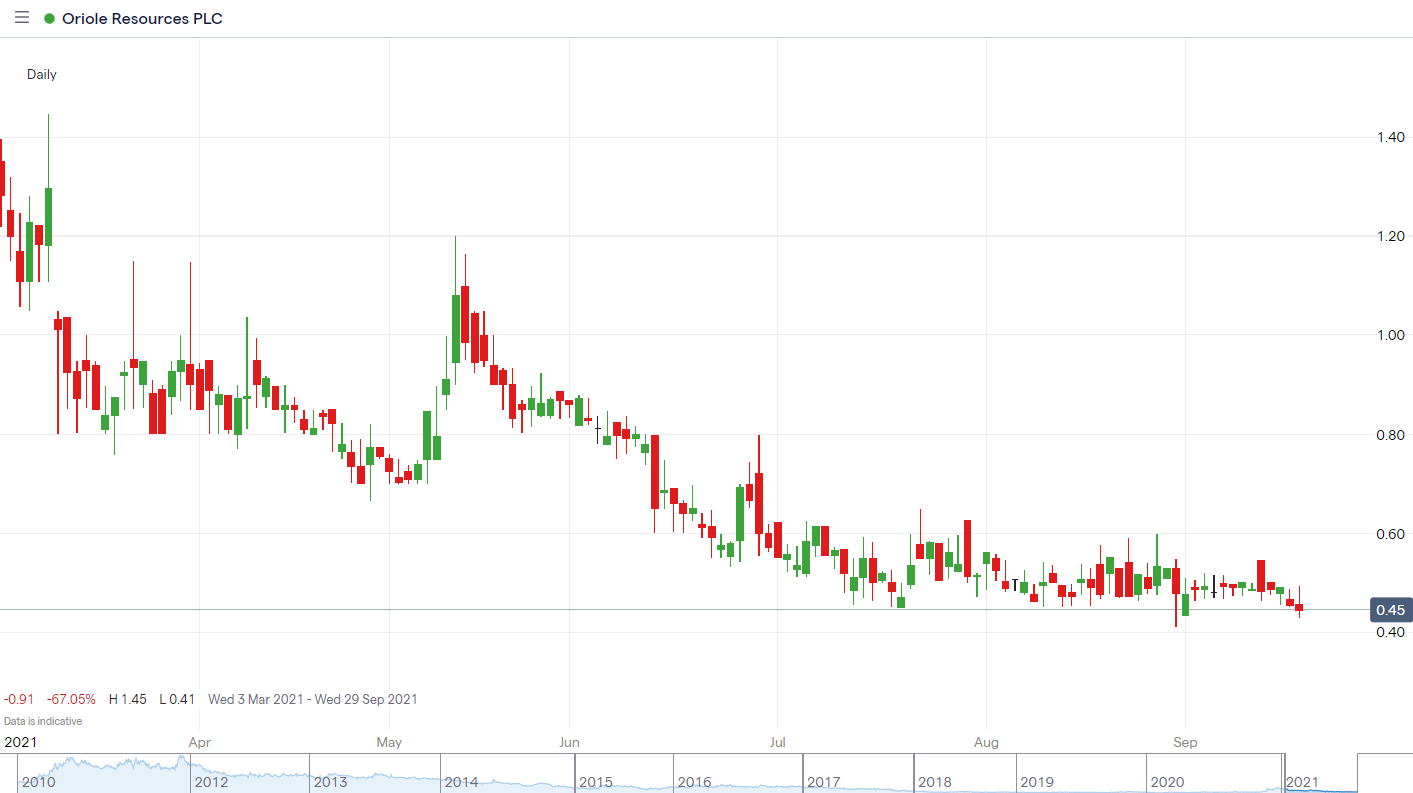Viewport: 1413px width, 793px height.
Task: Click the 0.45 current price label
Action: pos(1390,610)
